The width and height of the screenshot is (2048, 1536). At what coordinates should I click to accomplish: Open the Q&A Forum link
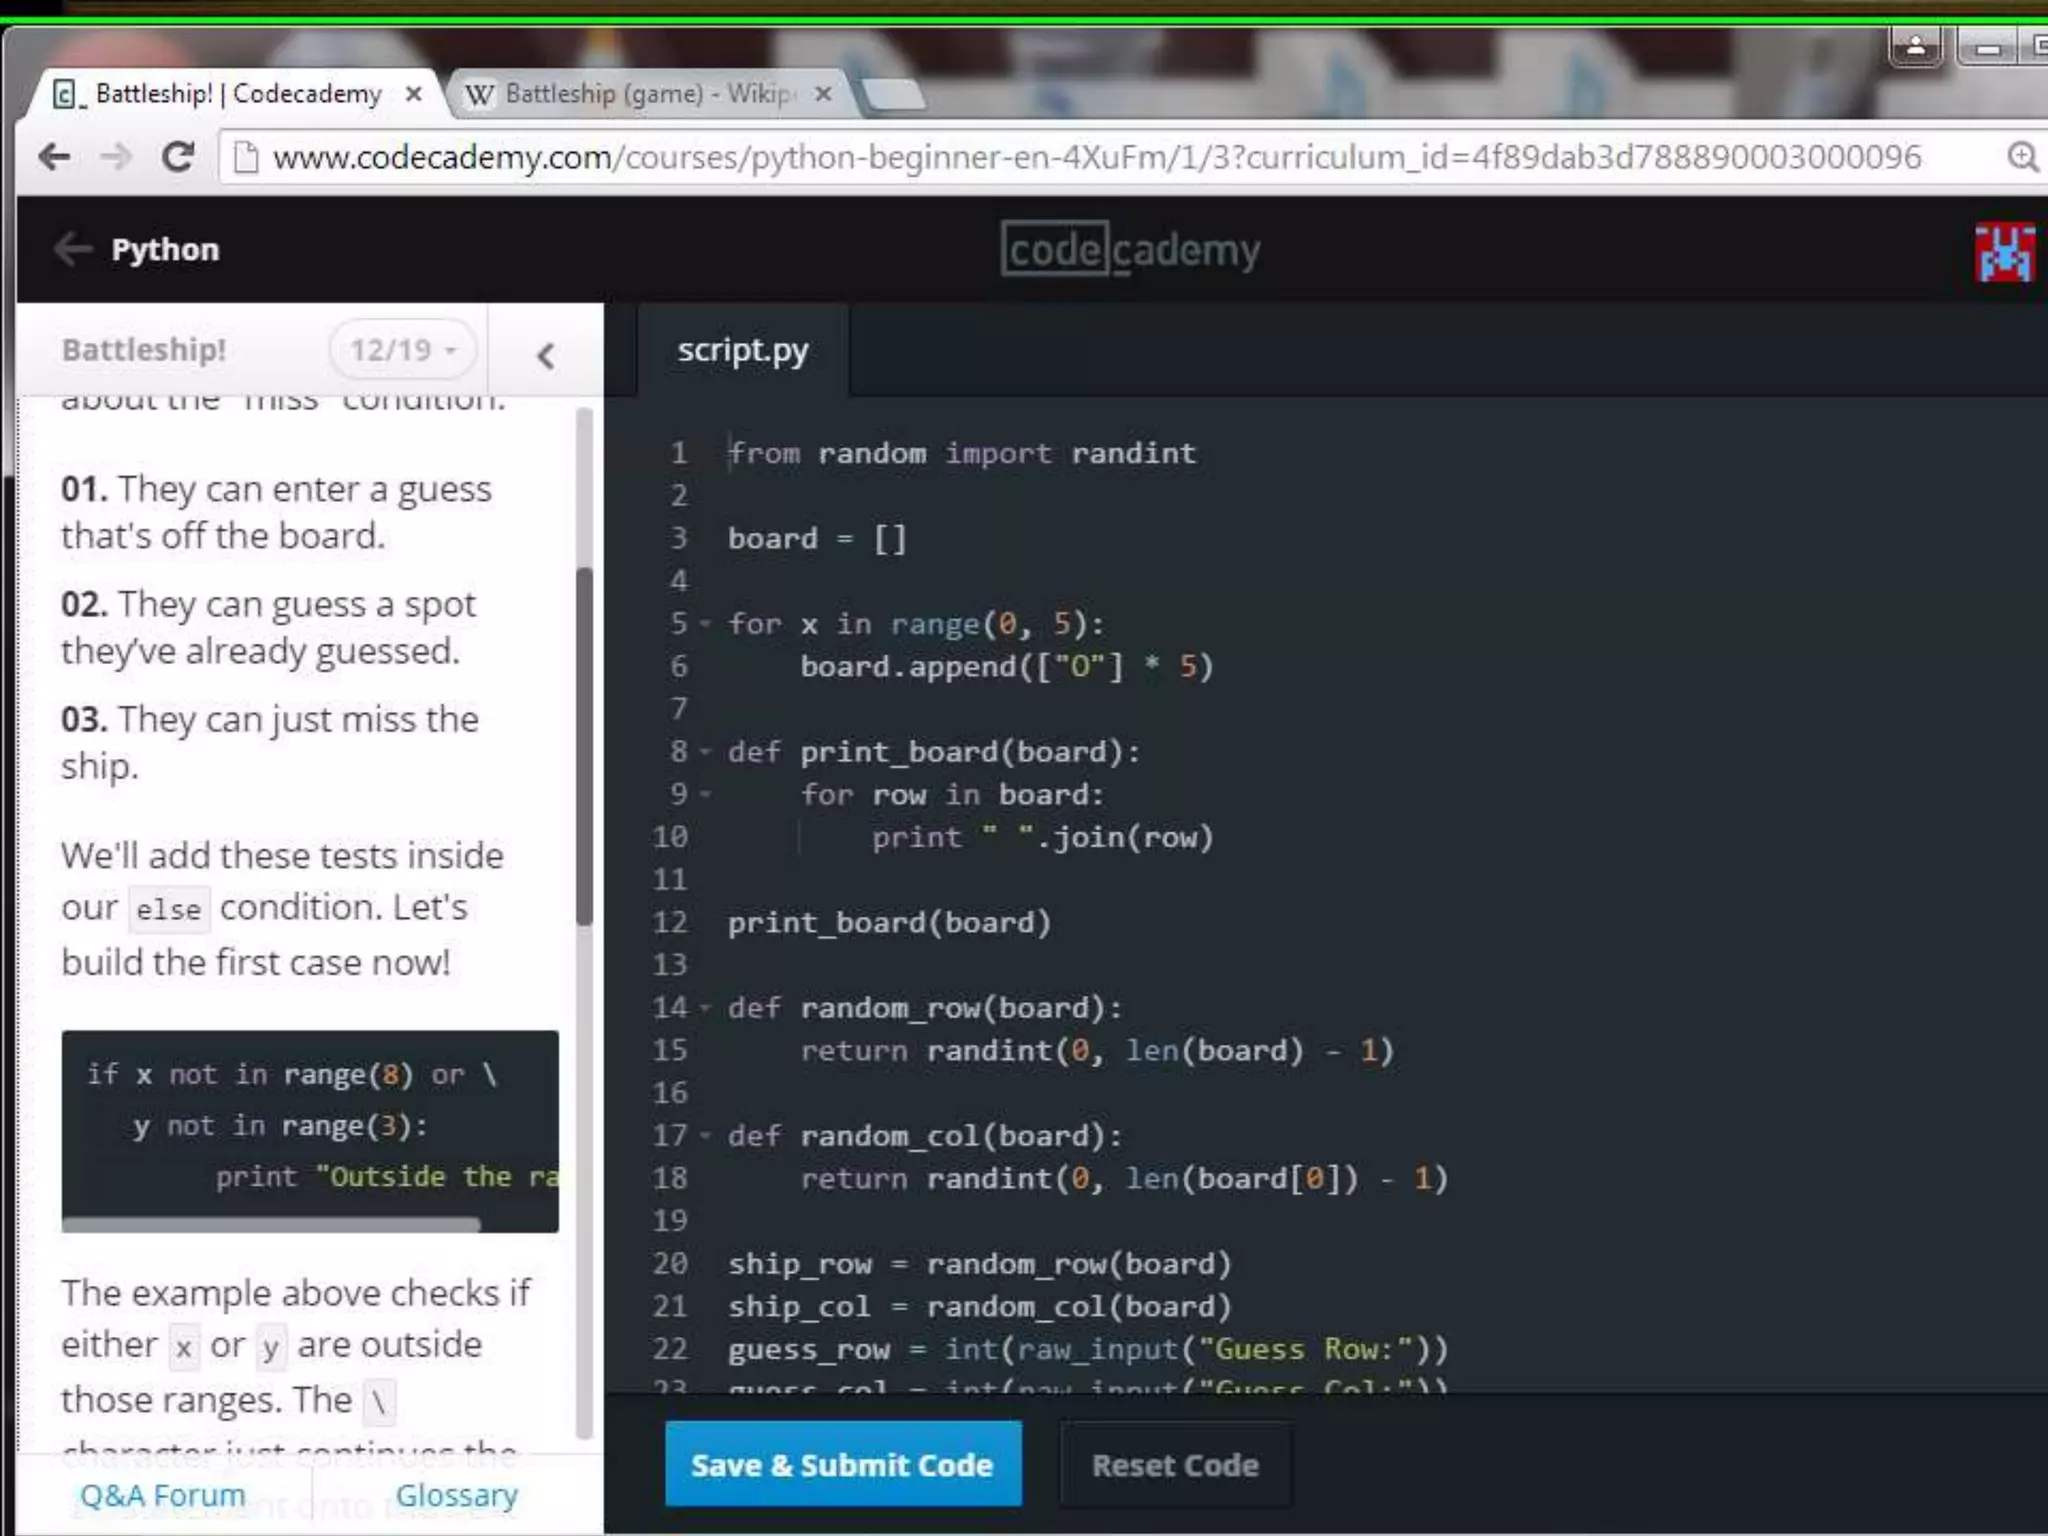coord(162,1495)
